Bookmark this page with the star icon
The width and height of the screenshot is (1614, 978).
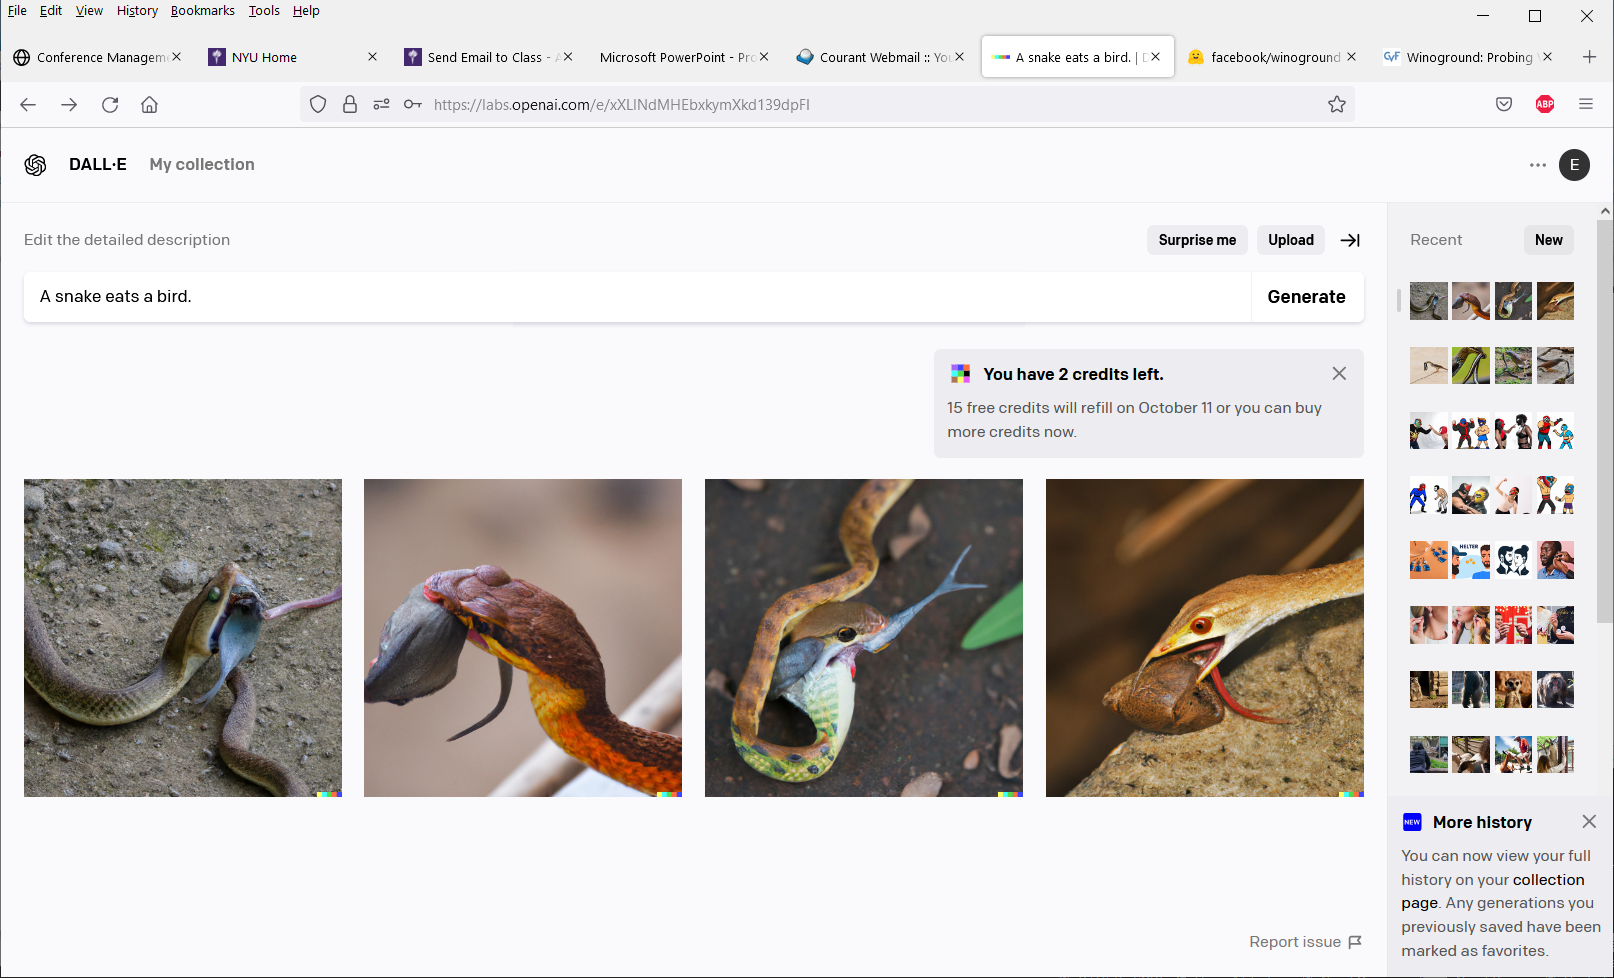point(1336,105)
